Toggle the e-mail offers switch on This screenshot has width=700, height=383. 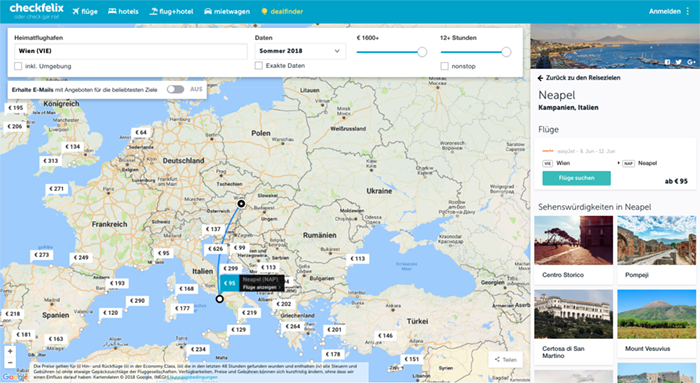[175, 89]
